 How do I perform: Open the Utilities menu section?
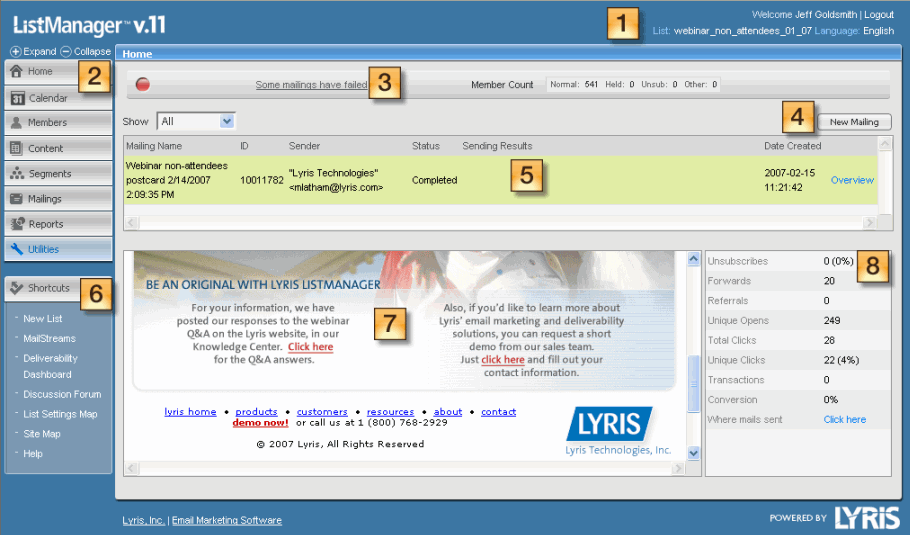coord(58,249)
